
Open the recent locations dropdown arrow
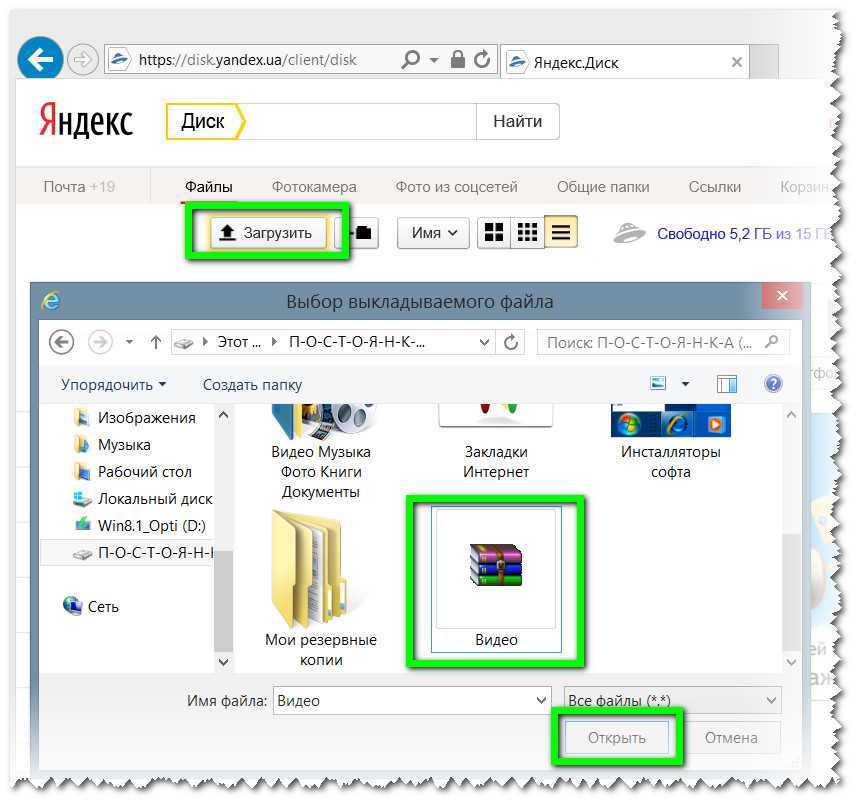[x=129, y=342]
